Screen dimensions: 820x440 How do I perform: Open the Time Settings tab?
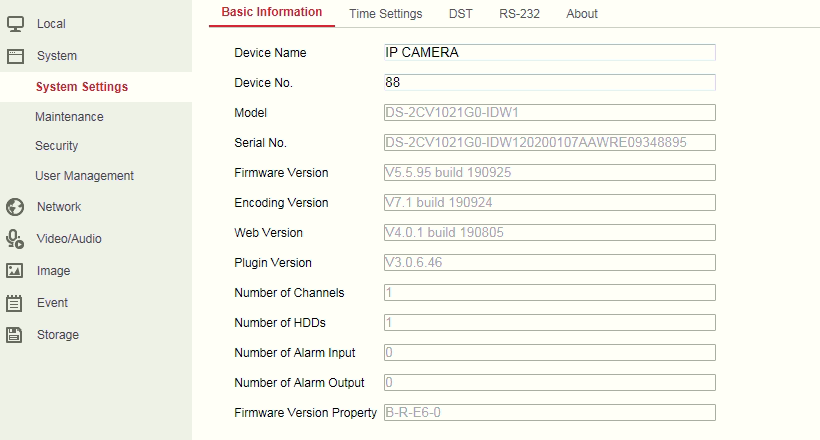pos(385,14)
